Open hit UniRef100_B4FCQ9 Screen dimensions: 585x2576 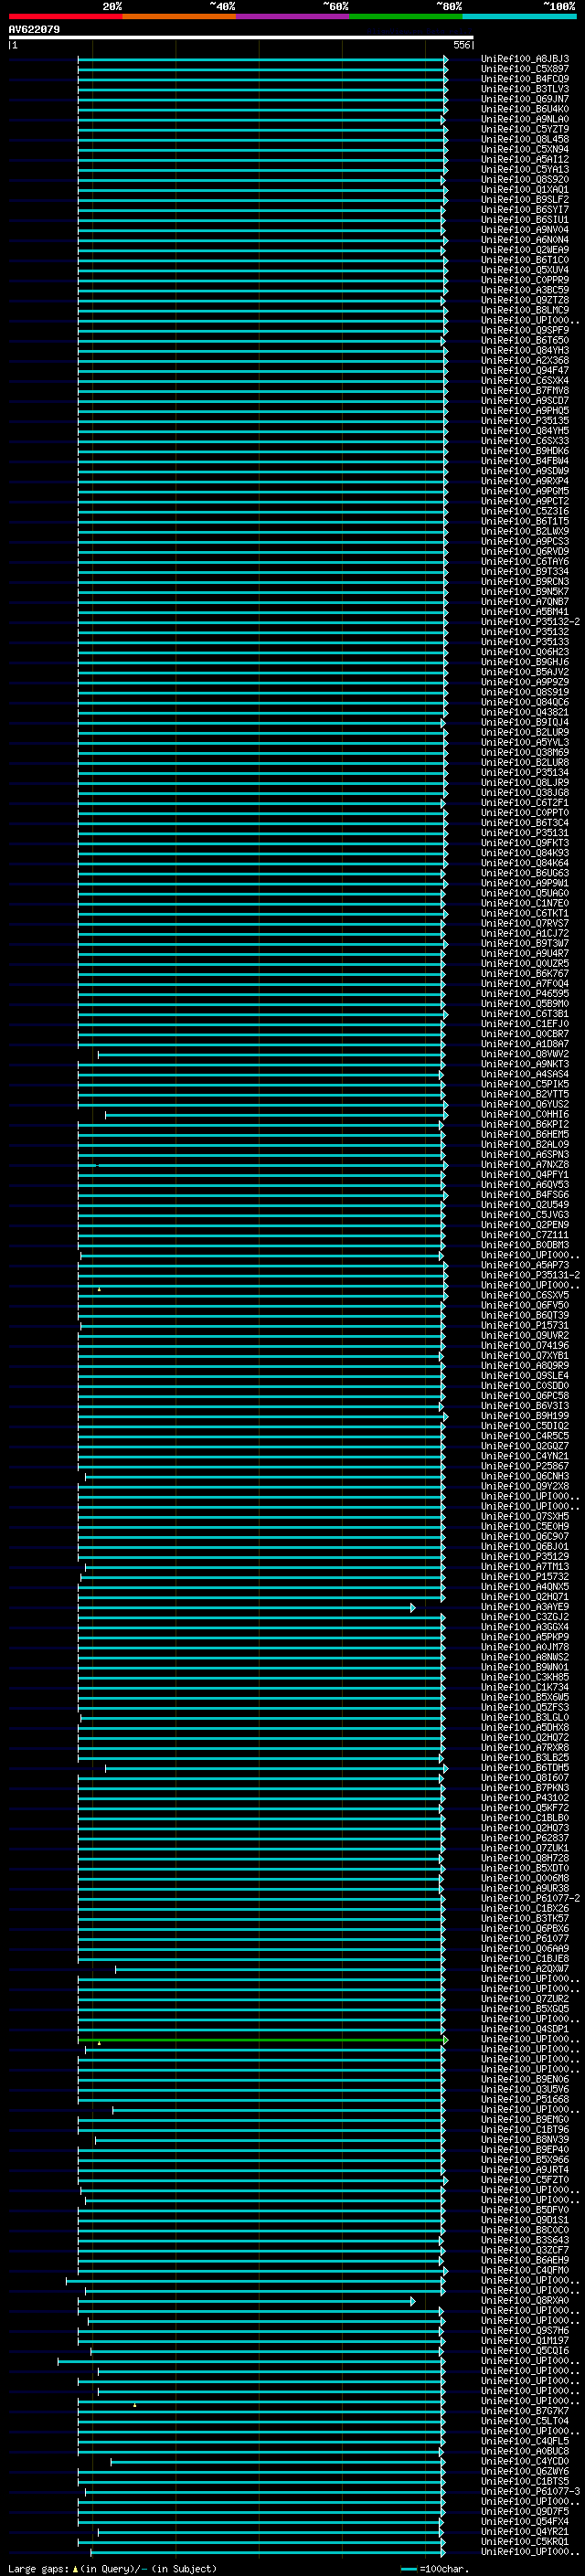point(525,79)
